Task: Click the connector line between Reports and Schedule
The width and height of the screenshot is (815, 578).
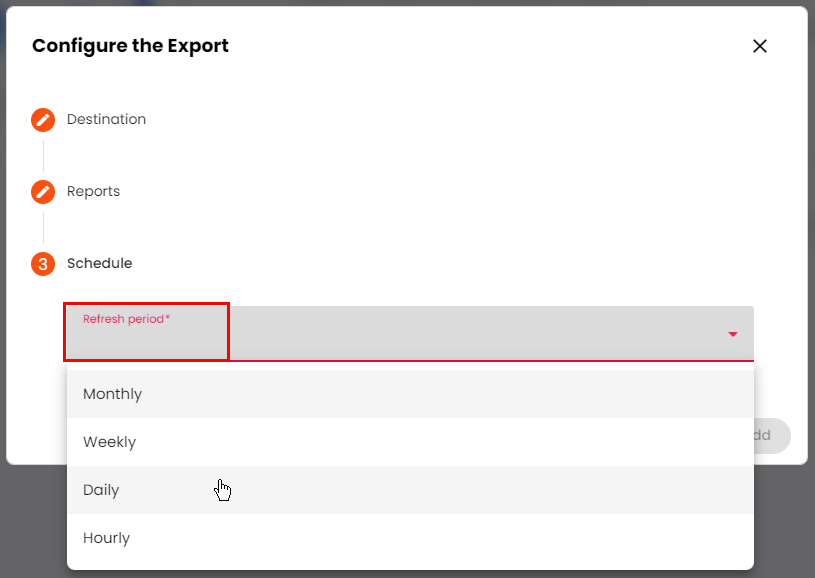Action: click(x=43, y=228)
